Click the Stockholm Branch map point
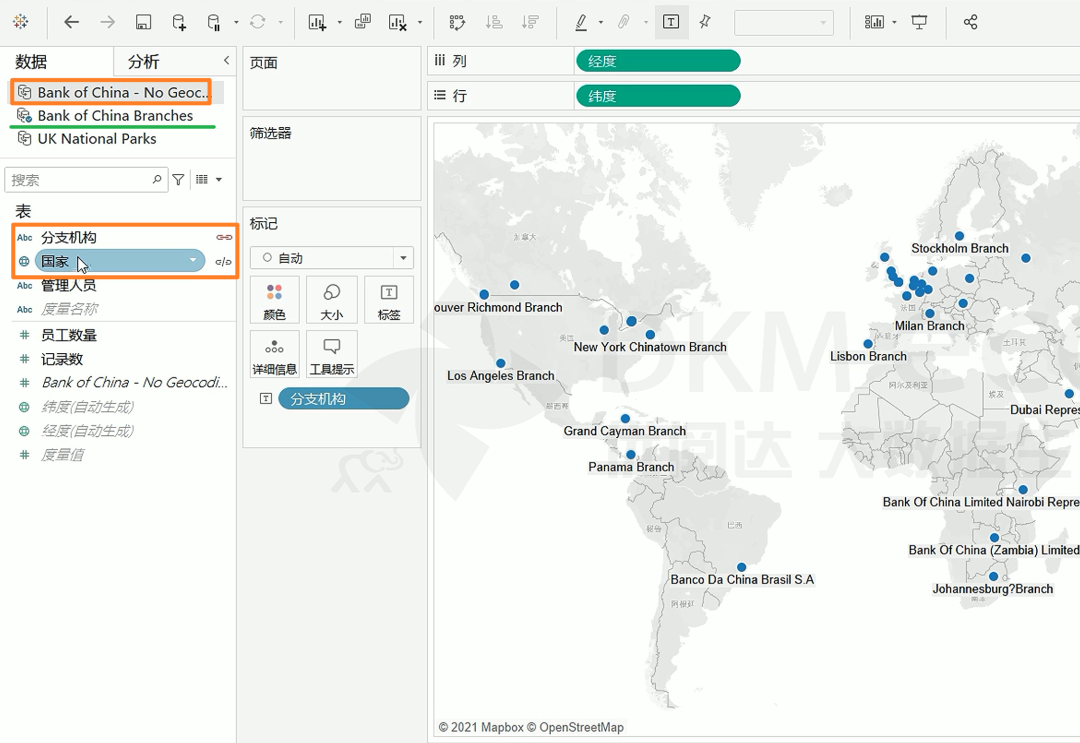Image resolution: width=1080 pixels, height=743 pixels. [959, 236]
